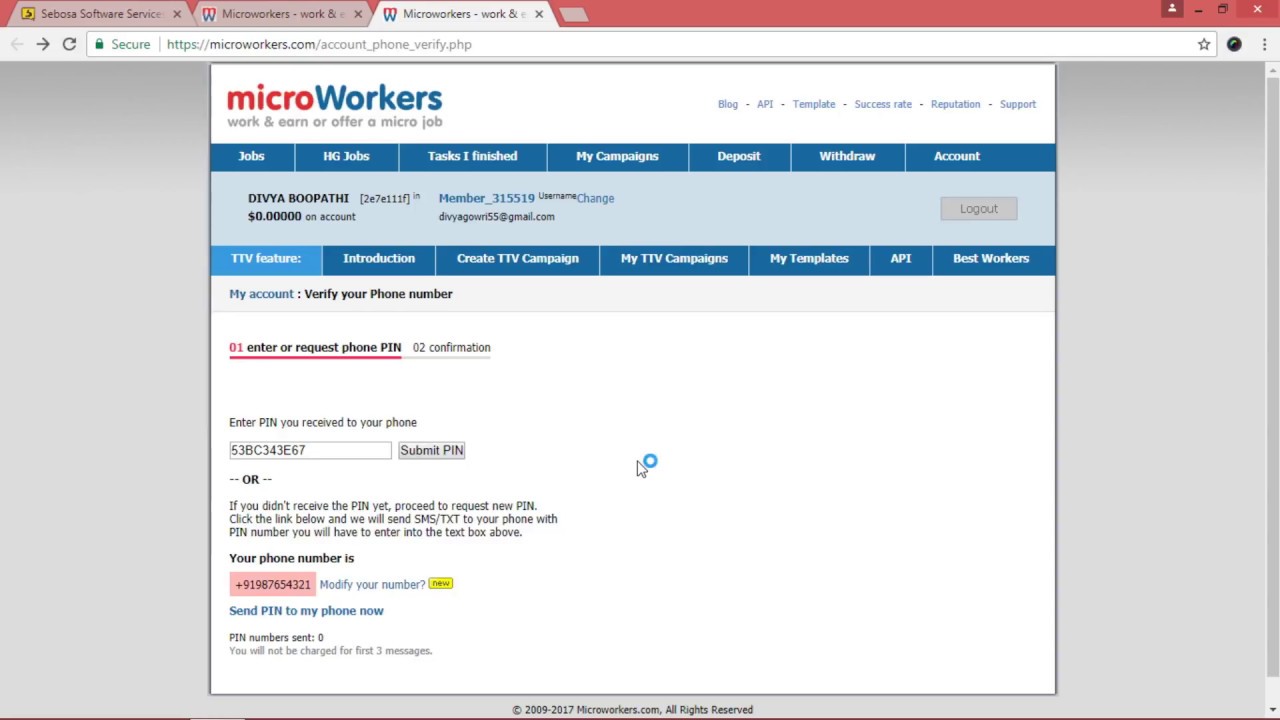
Task: Open the Blog link
Action: [728, 104]
